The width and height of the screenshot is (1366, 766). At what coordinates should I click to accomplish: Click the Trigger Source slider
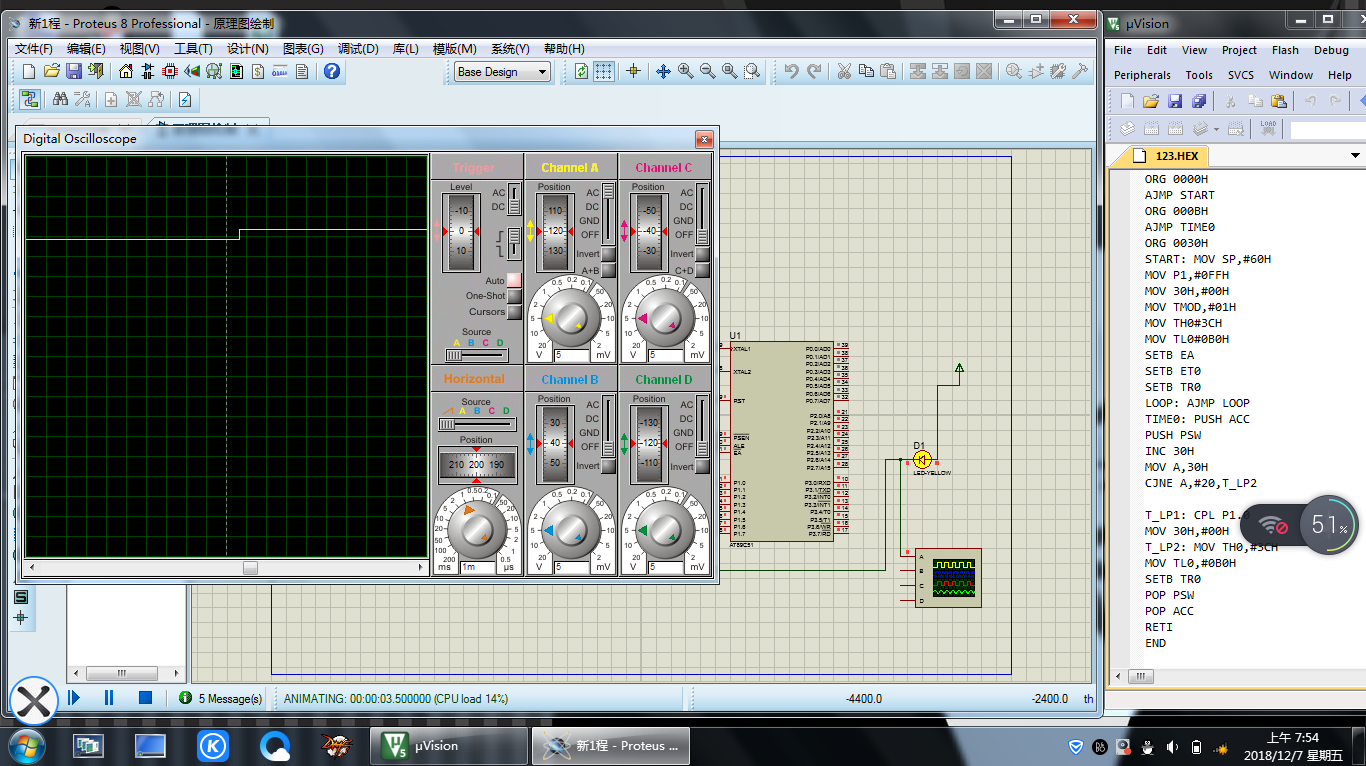coord(477,354)
